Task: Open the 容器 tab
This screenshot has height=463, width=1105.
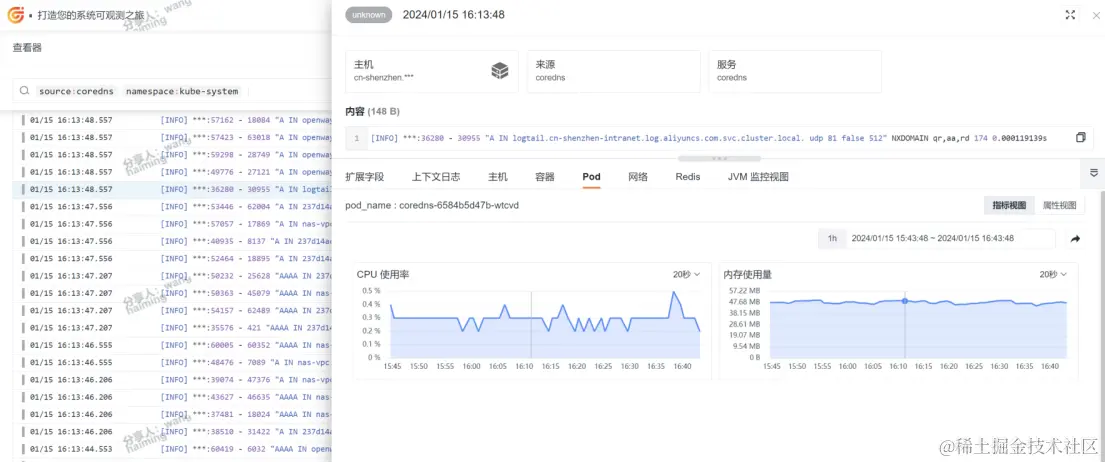Action: tap(545, 177)
